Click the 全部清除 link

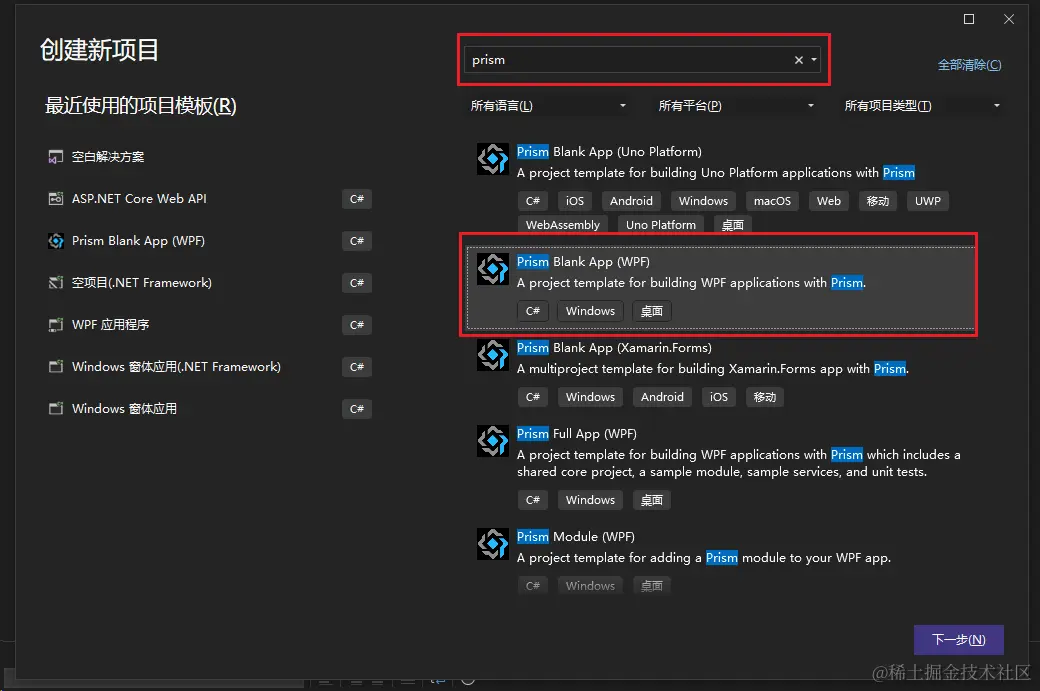(x=969, y=65)
